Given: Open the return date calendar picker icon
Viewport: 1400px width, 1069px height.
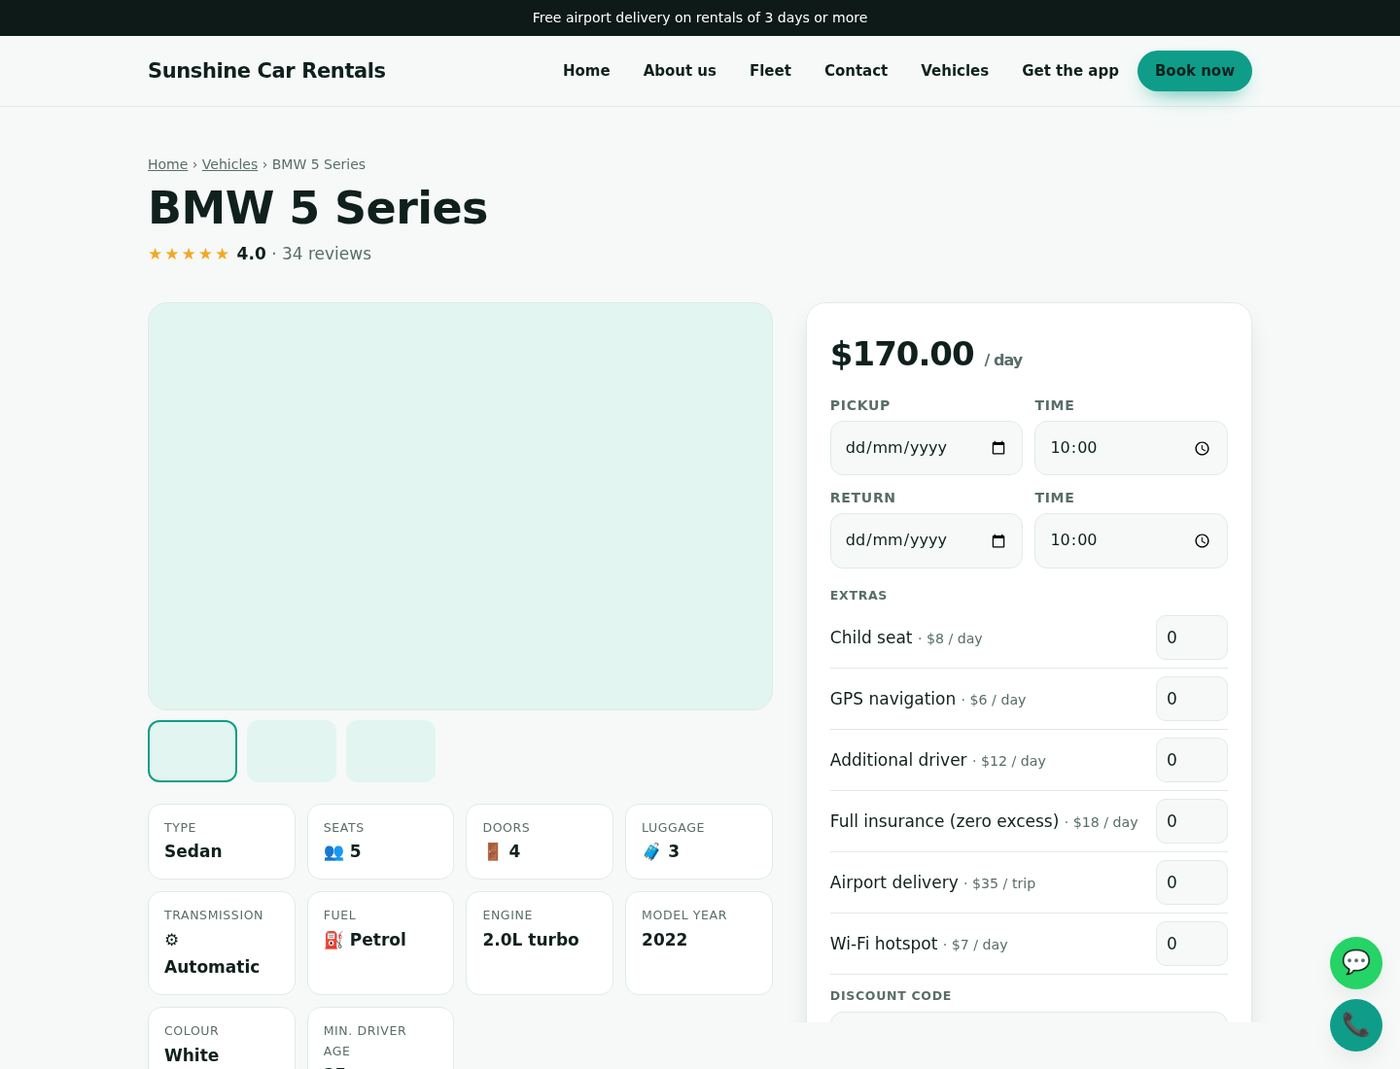Looking at the screenshot, I should pos(998,541).
